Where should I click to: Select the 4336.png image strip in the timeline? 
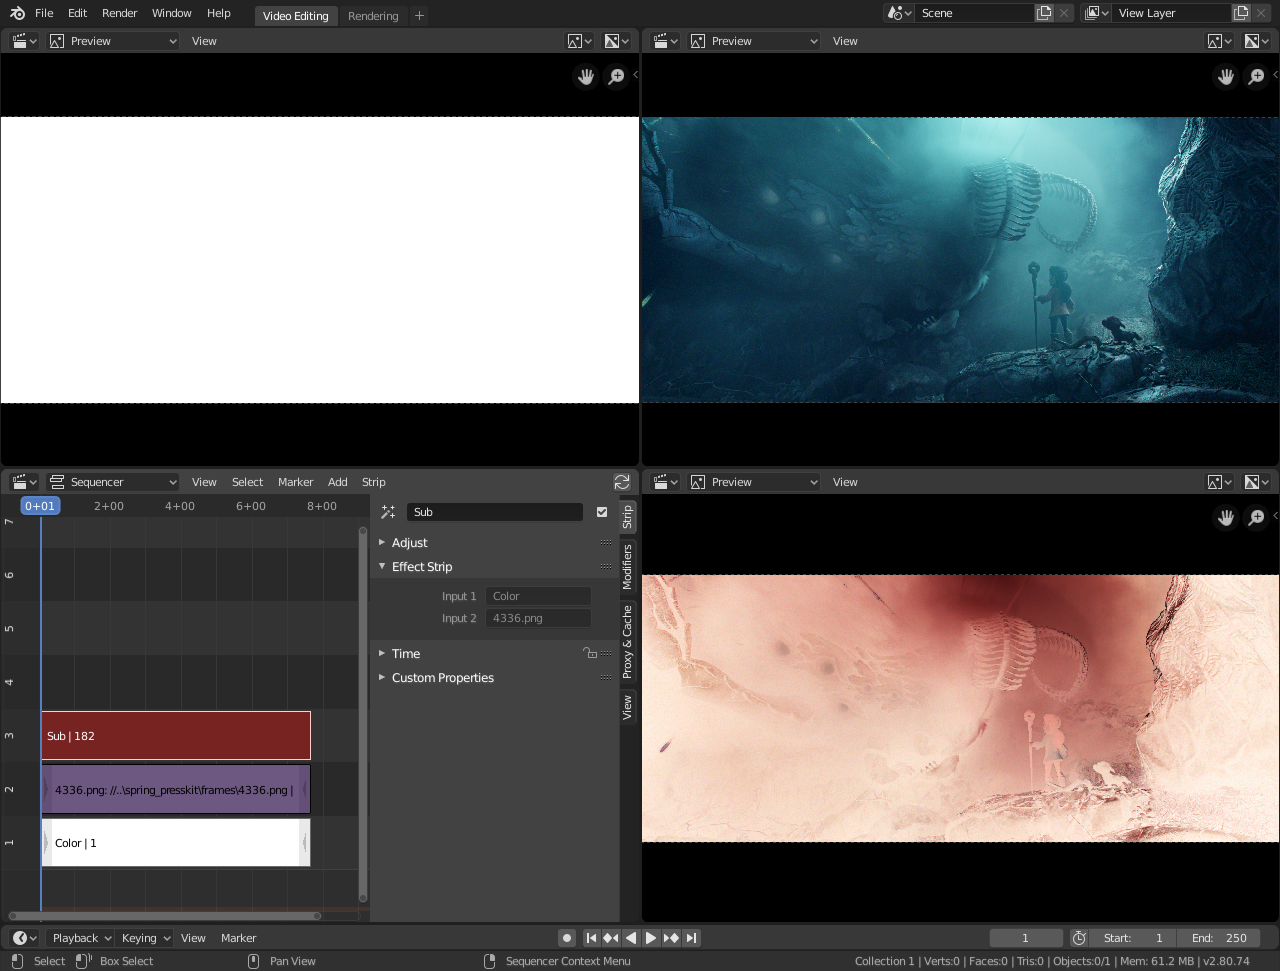pyautogui.click(x=175, y=789)
